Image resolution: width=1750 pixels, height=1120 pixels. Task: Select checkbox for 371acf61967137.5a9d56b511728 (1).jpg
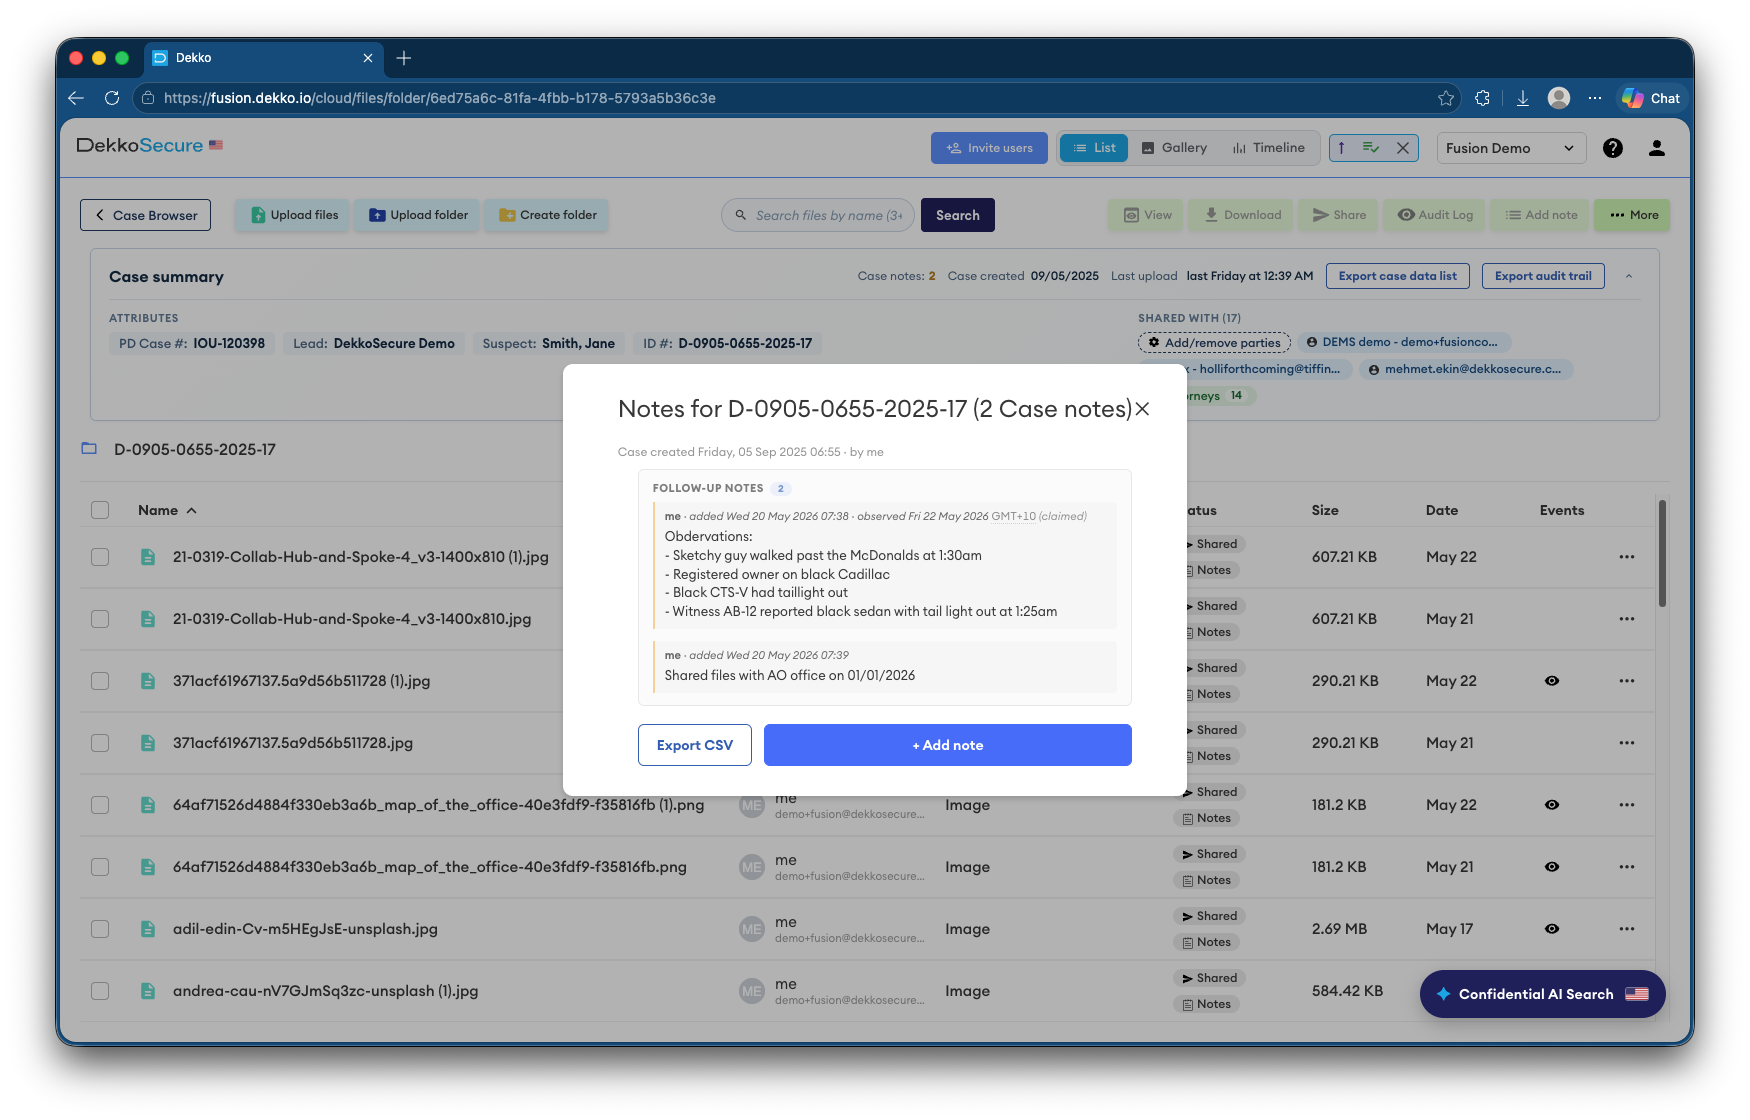100,681
